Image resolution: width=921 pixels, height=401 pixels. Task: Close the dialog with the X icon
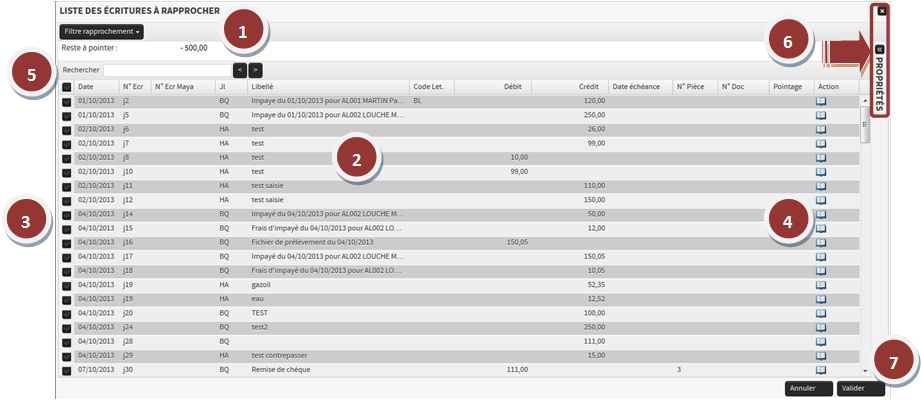(x=882, y=11)
